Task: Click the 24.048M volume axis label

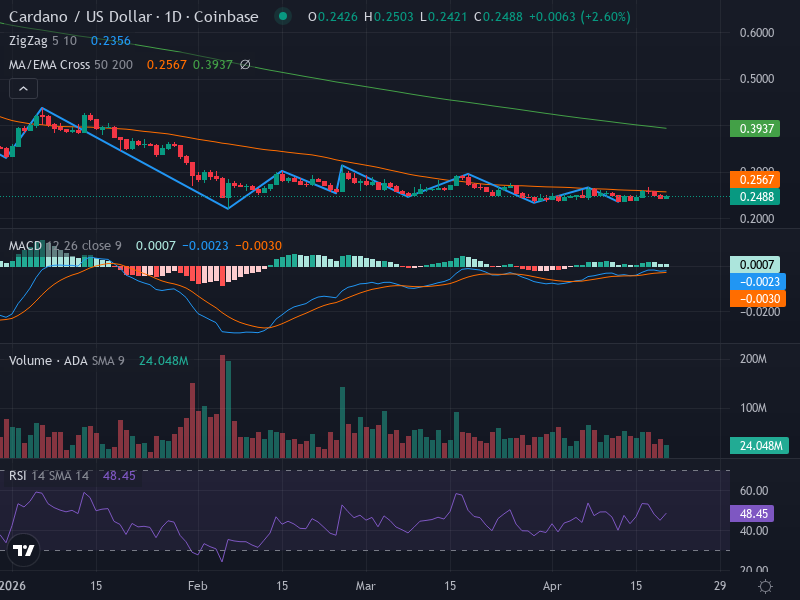Action: point(759,445)
